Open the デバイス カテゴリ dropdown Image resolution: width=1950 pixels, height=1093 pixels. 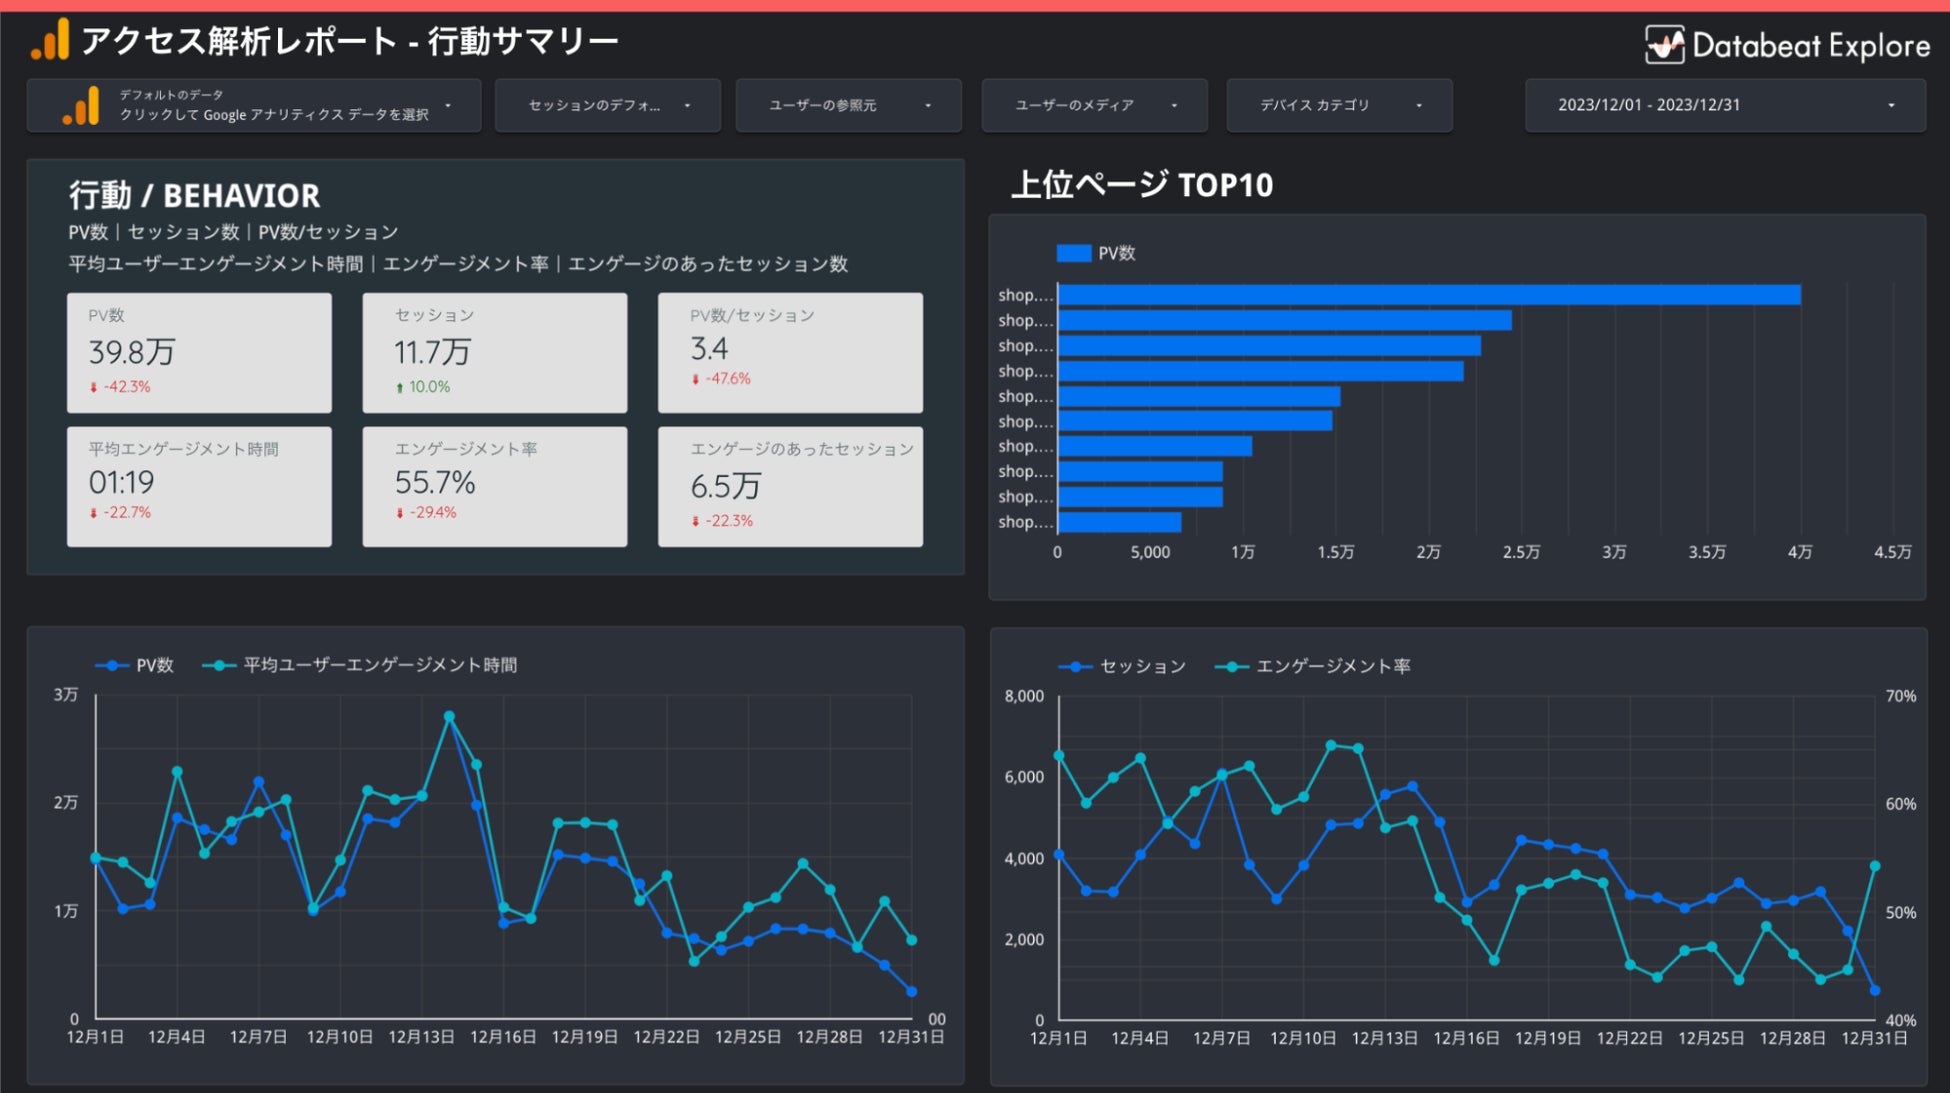click(1339, 106)
